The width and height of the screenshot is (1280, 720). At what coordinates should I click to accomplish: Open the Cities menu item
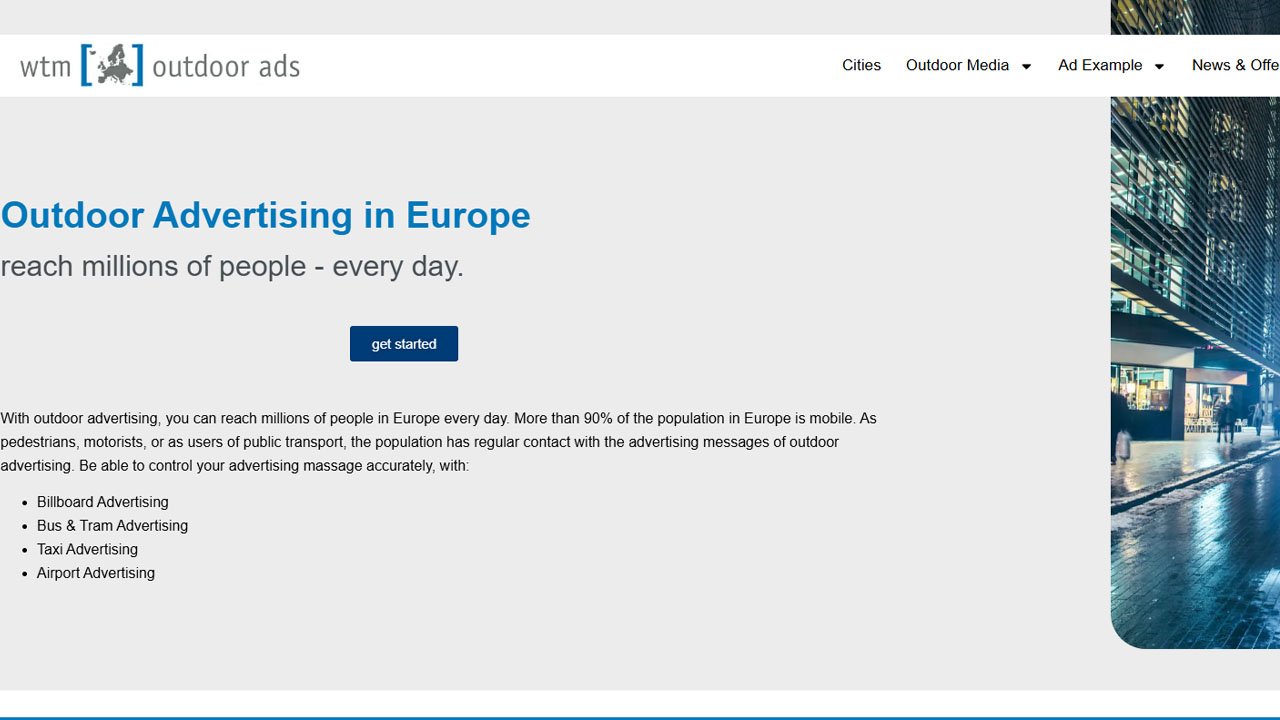pos(861,65)
